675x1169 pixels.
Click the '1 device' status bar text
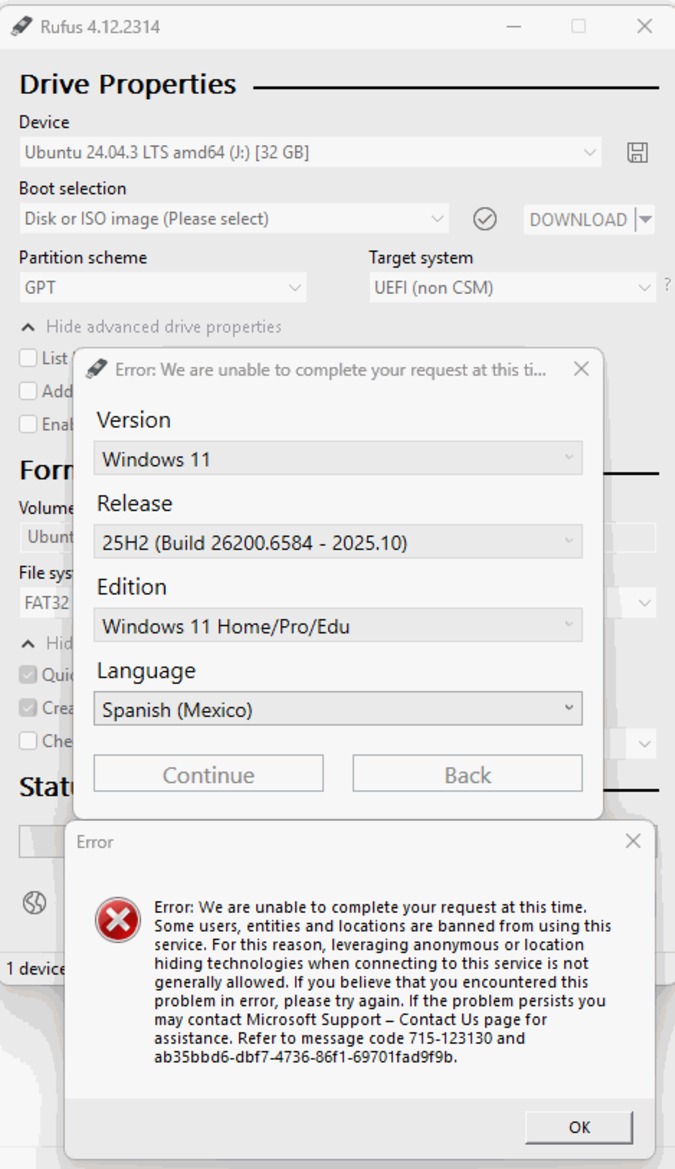coord(35,968)
